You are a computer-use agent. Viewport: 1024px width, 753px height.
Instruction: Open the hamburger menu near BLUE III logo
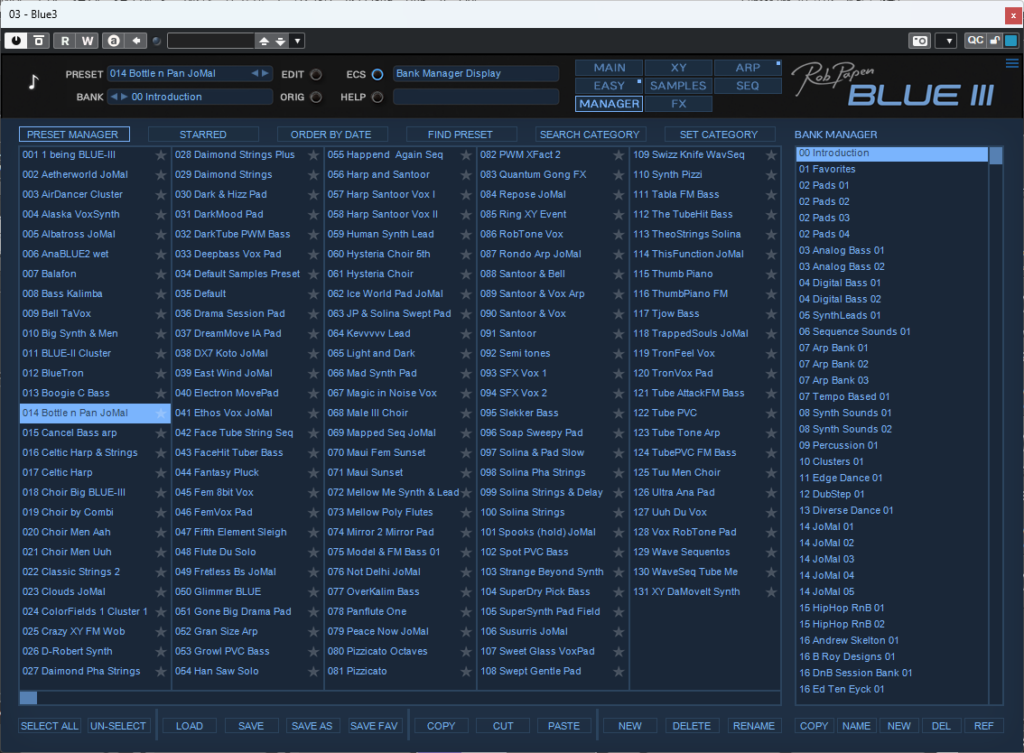click(x=1011, y=63)
